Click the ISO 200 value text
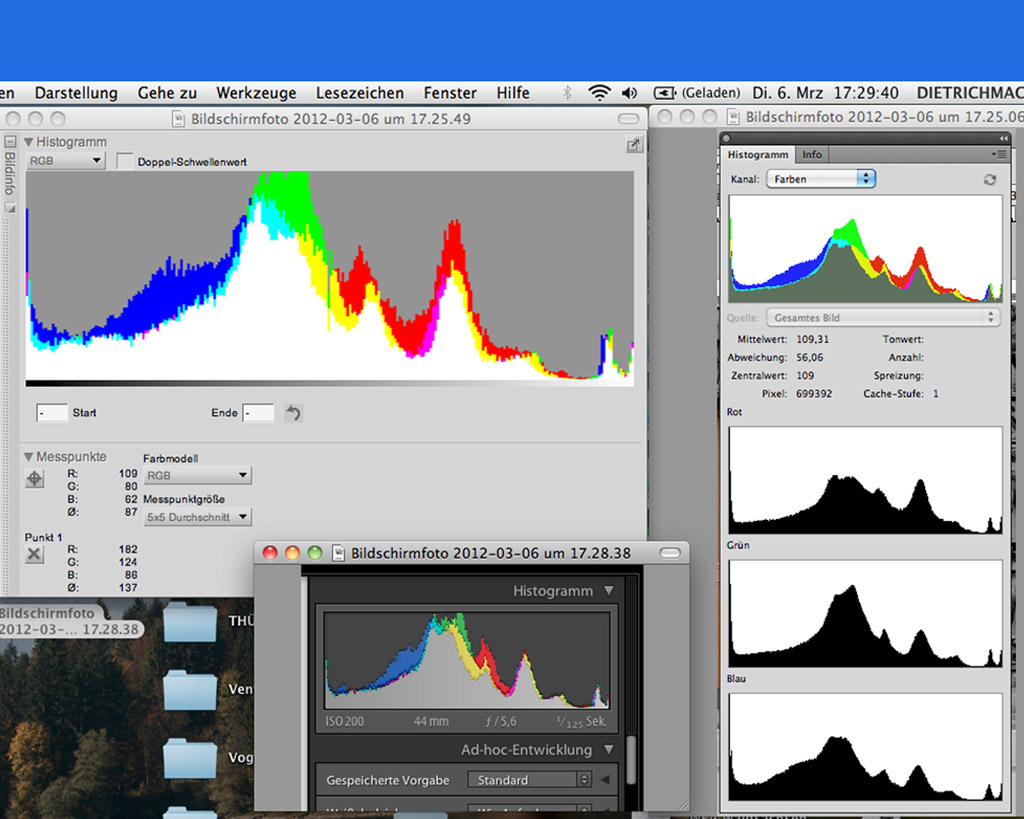Viewport: 1024px width, 819px height. [345, 722]
